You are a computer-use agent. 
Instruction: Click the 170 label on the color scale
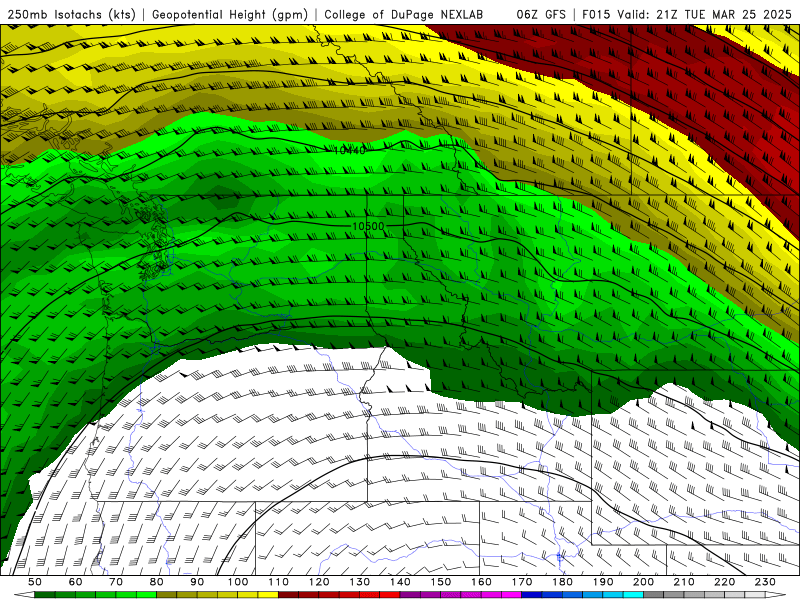click(522, 582)
